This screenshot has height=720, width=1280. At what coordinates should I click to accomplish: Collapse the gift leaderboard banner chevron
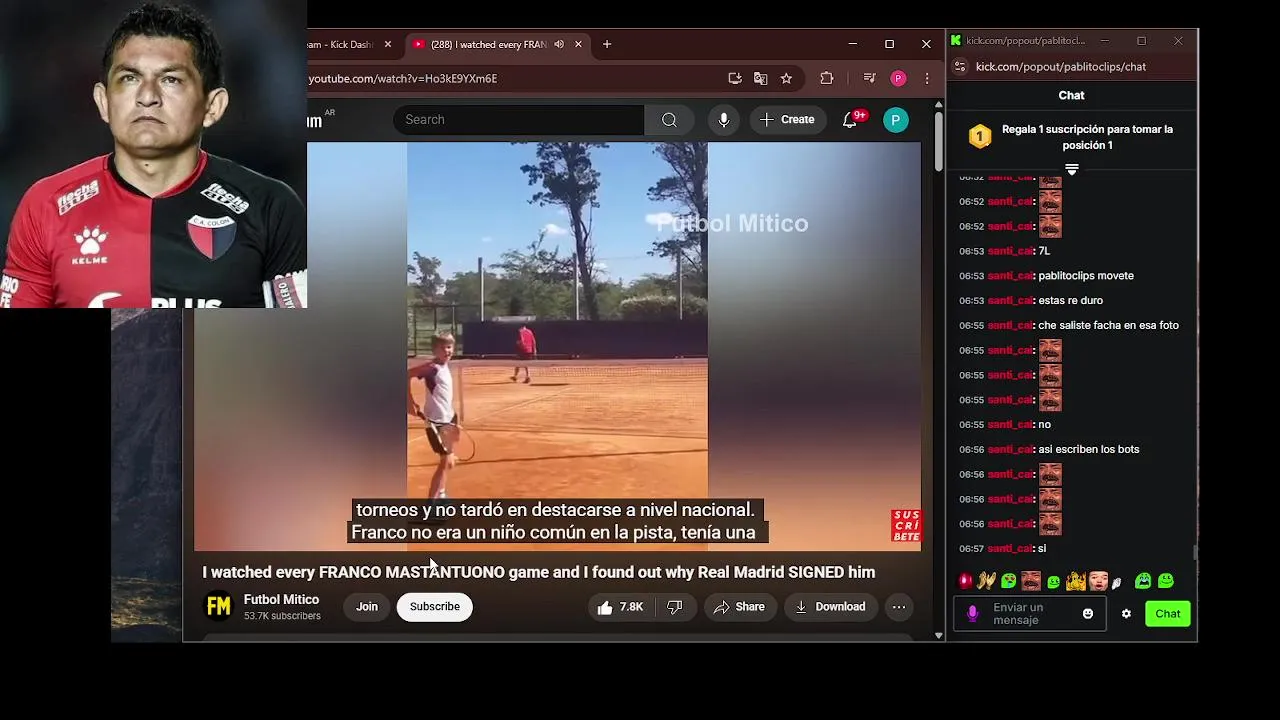click(x=1071, y=170)
